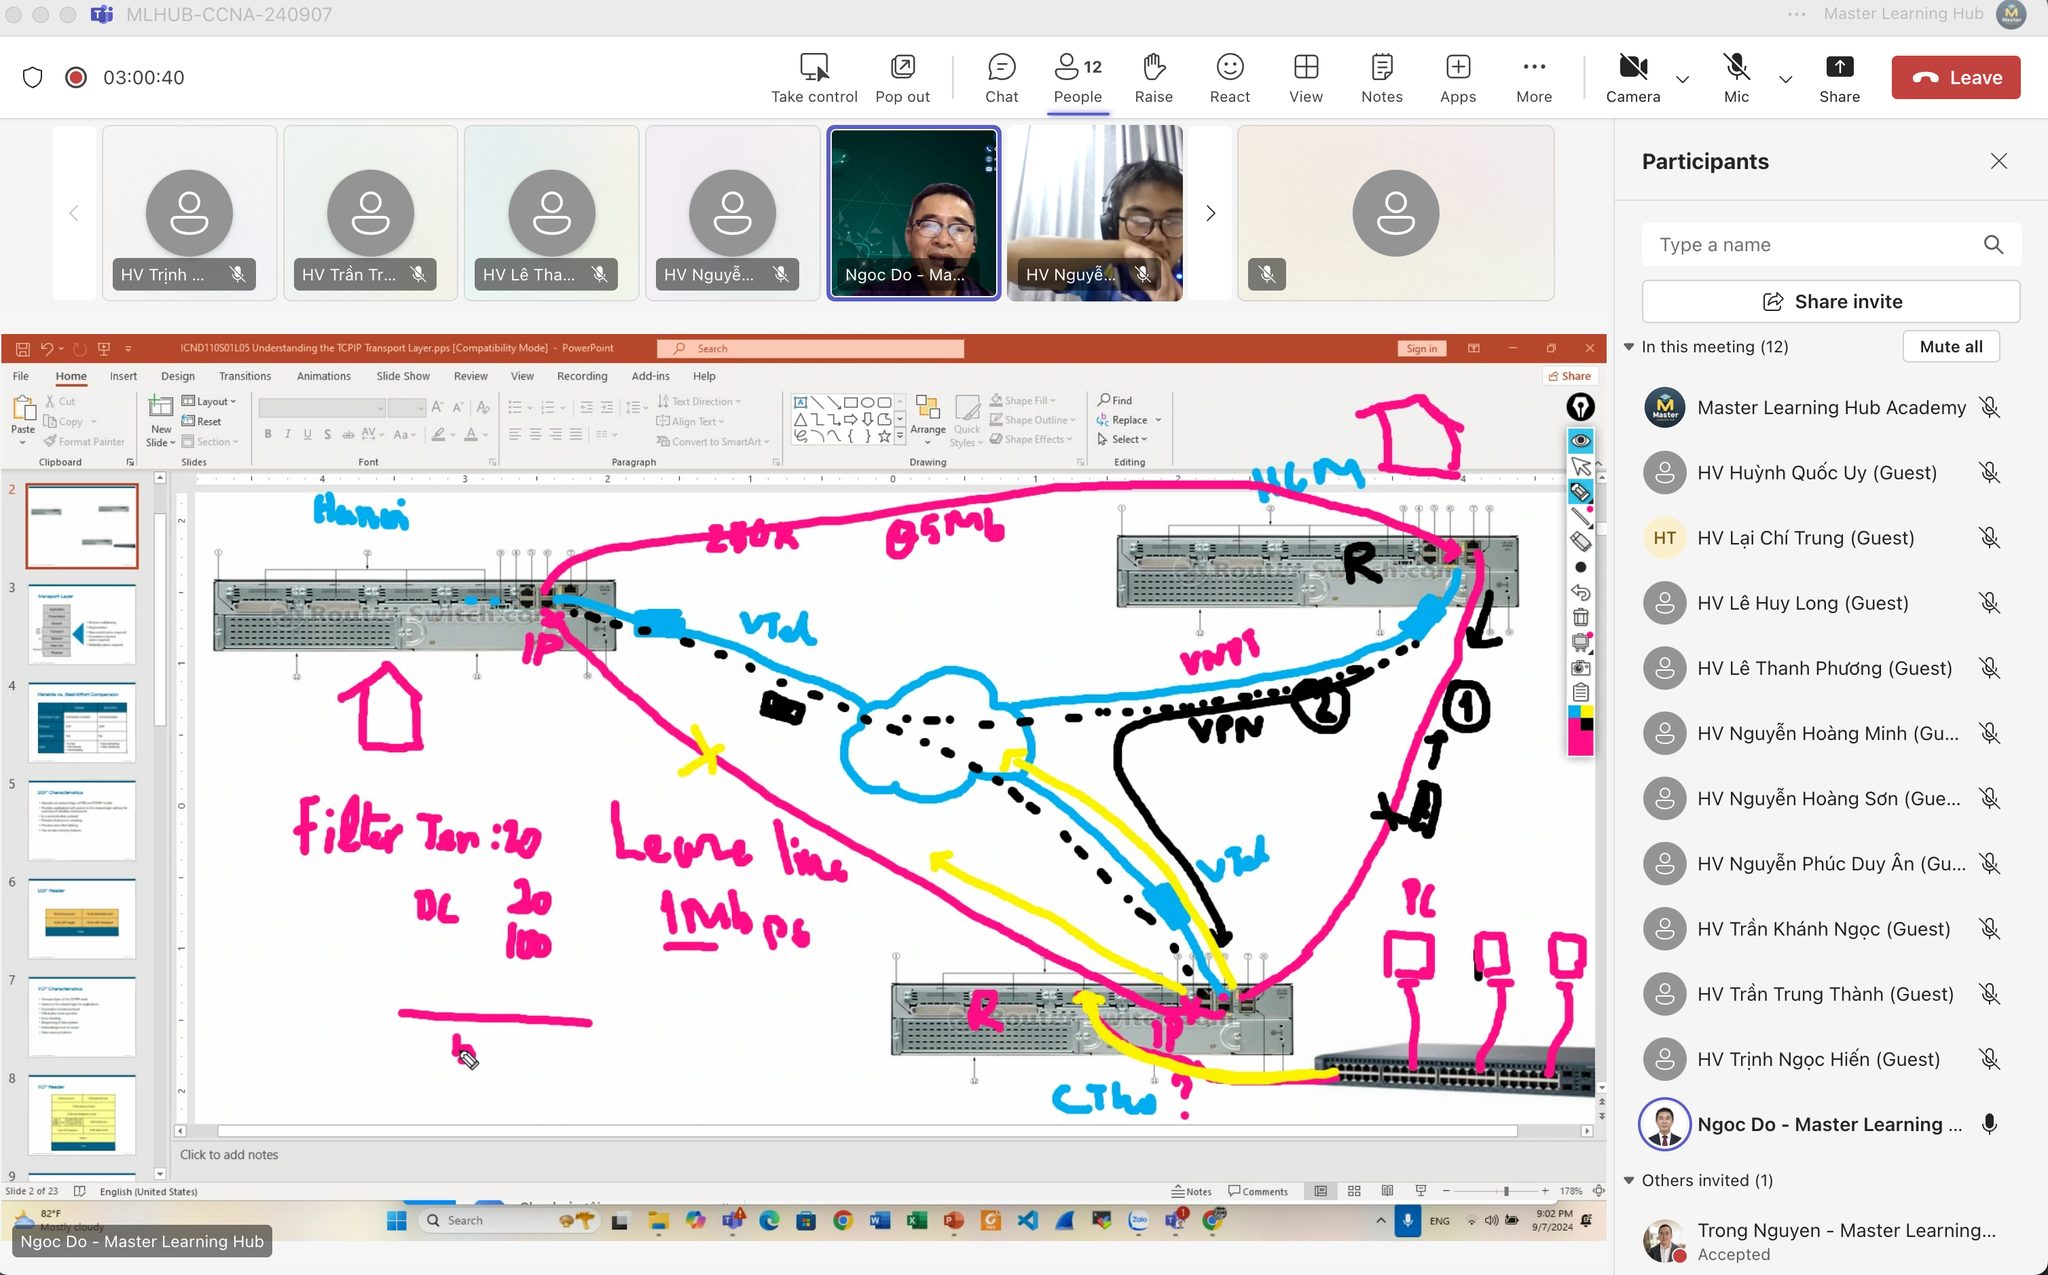The image size is (2048, 1275).
Task: Switch to the Animations tab
Action: click(x=323, y=376)
